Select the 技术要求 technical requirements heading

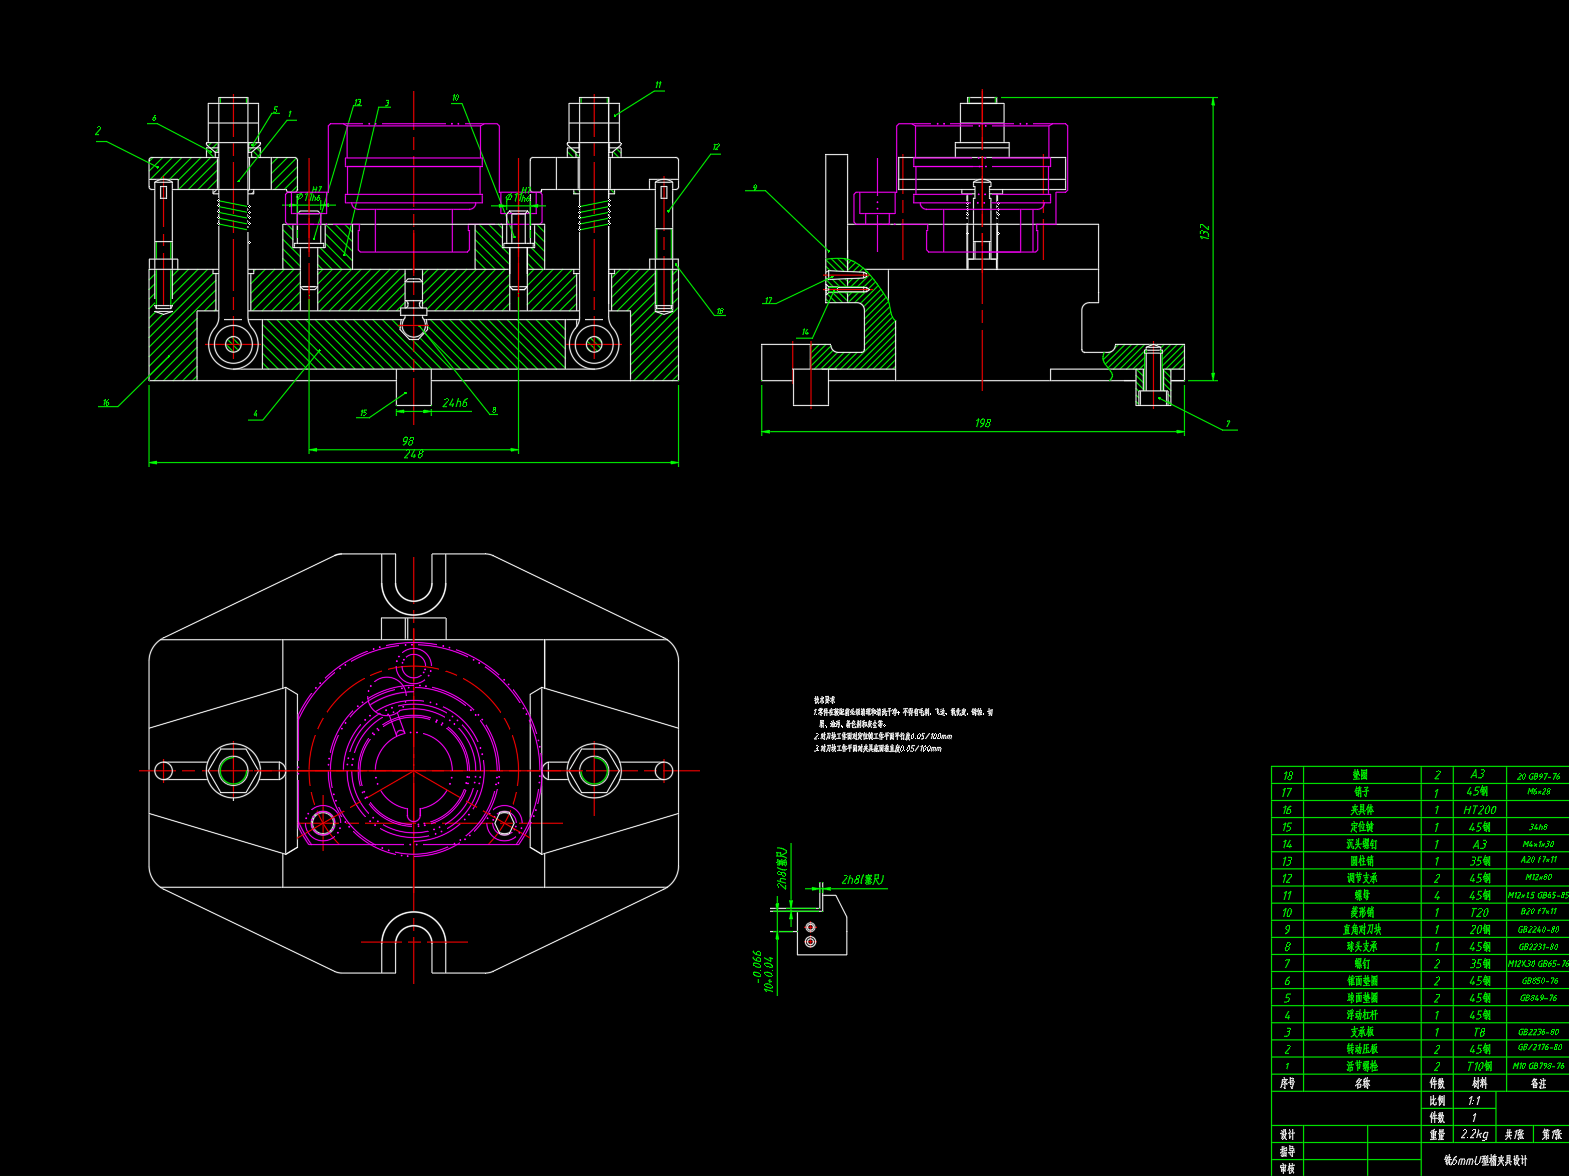(824, 701)
